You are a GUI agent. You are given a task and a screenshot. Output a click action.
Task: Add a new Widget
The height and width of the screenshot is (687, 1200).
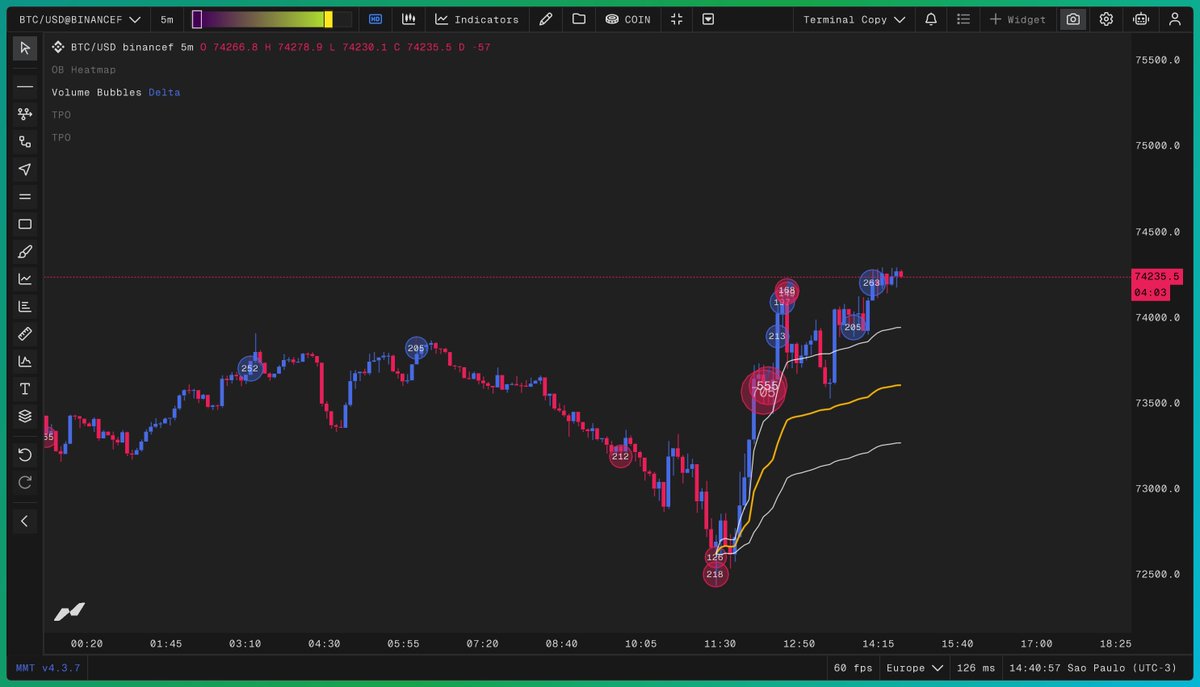tap(1018, 19)
